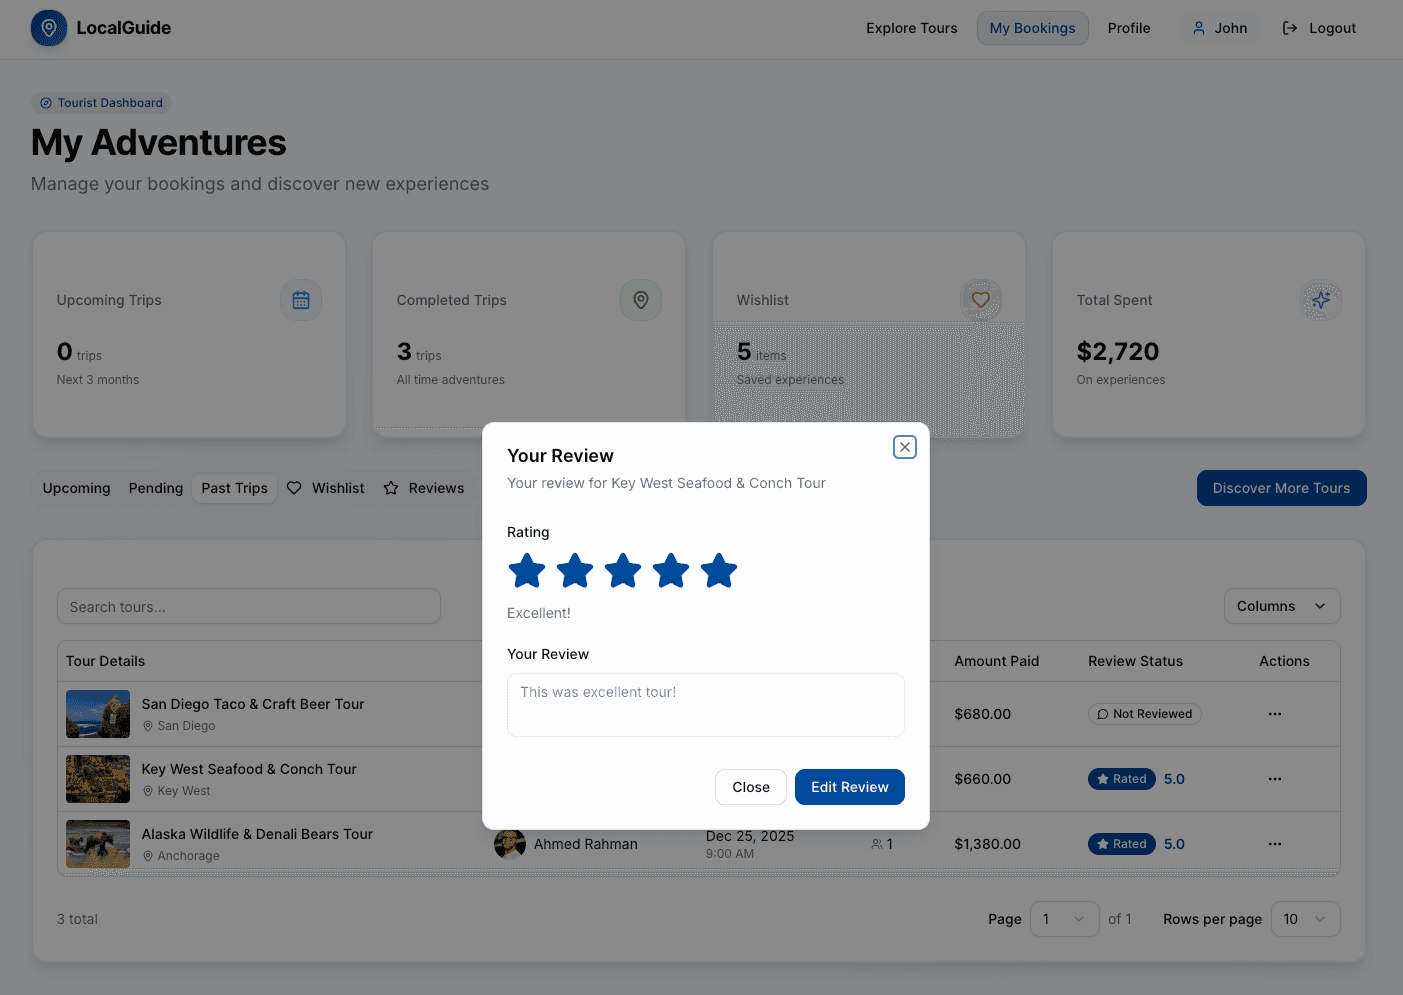Open the Columns dropdown

[x=1281, y=606]
